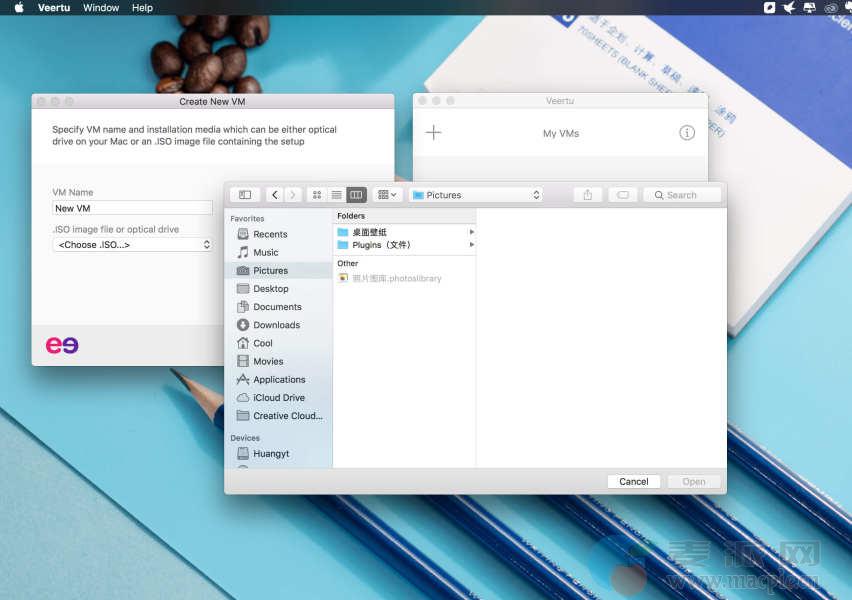Image resolution: width=852 pixels, height=600 pixels.
Task: Click the Cancel button
Action: tap(633, 481)
